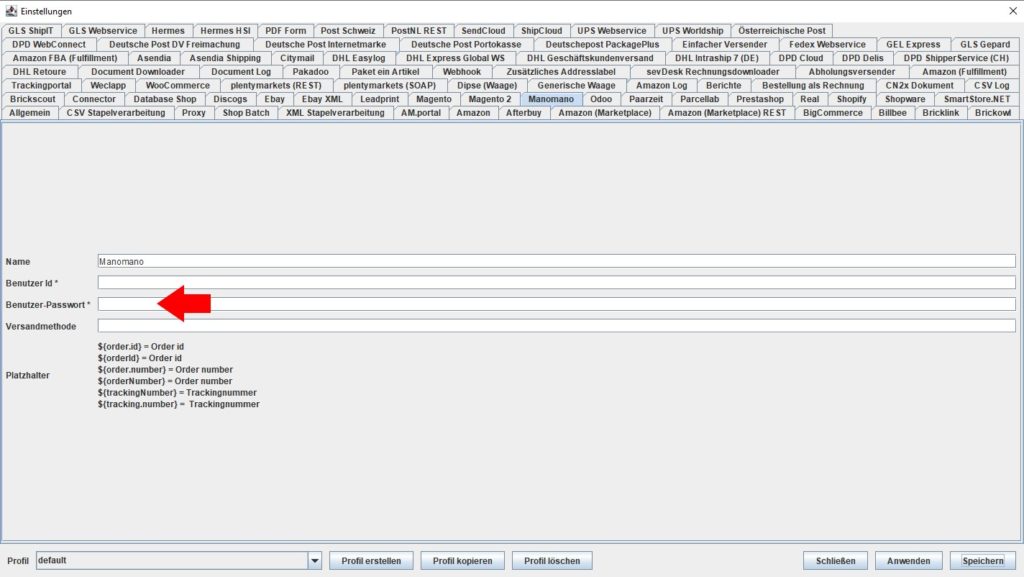Open the Österreichische Post tab

coord(782,31)
